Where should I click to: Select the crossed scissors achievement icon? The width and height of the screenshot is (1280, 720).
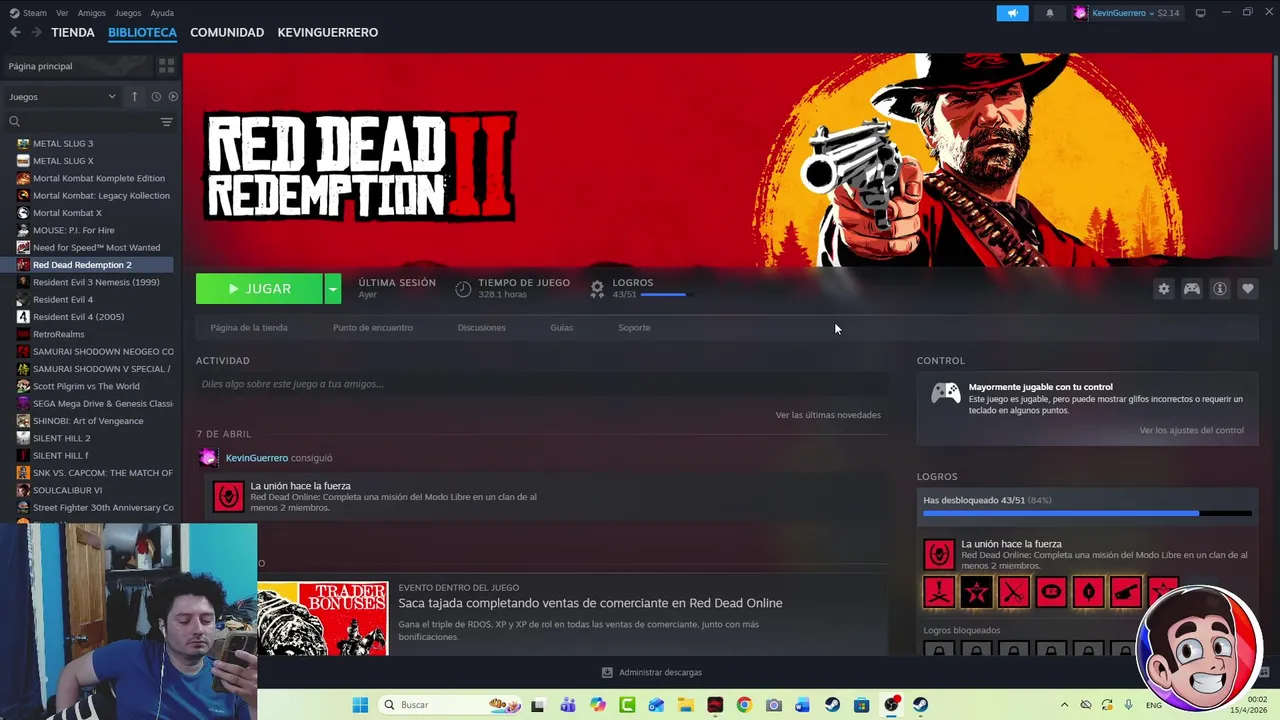(1013, 592)
